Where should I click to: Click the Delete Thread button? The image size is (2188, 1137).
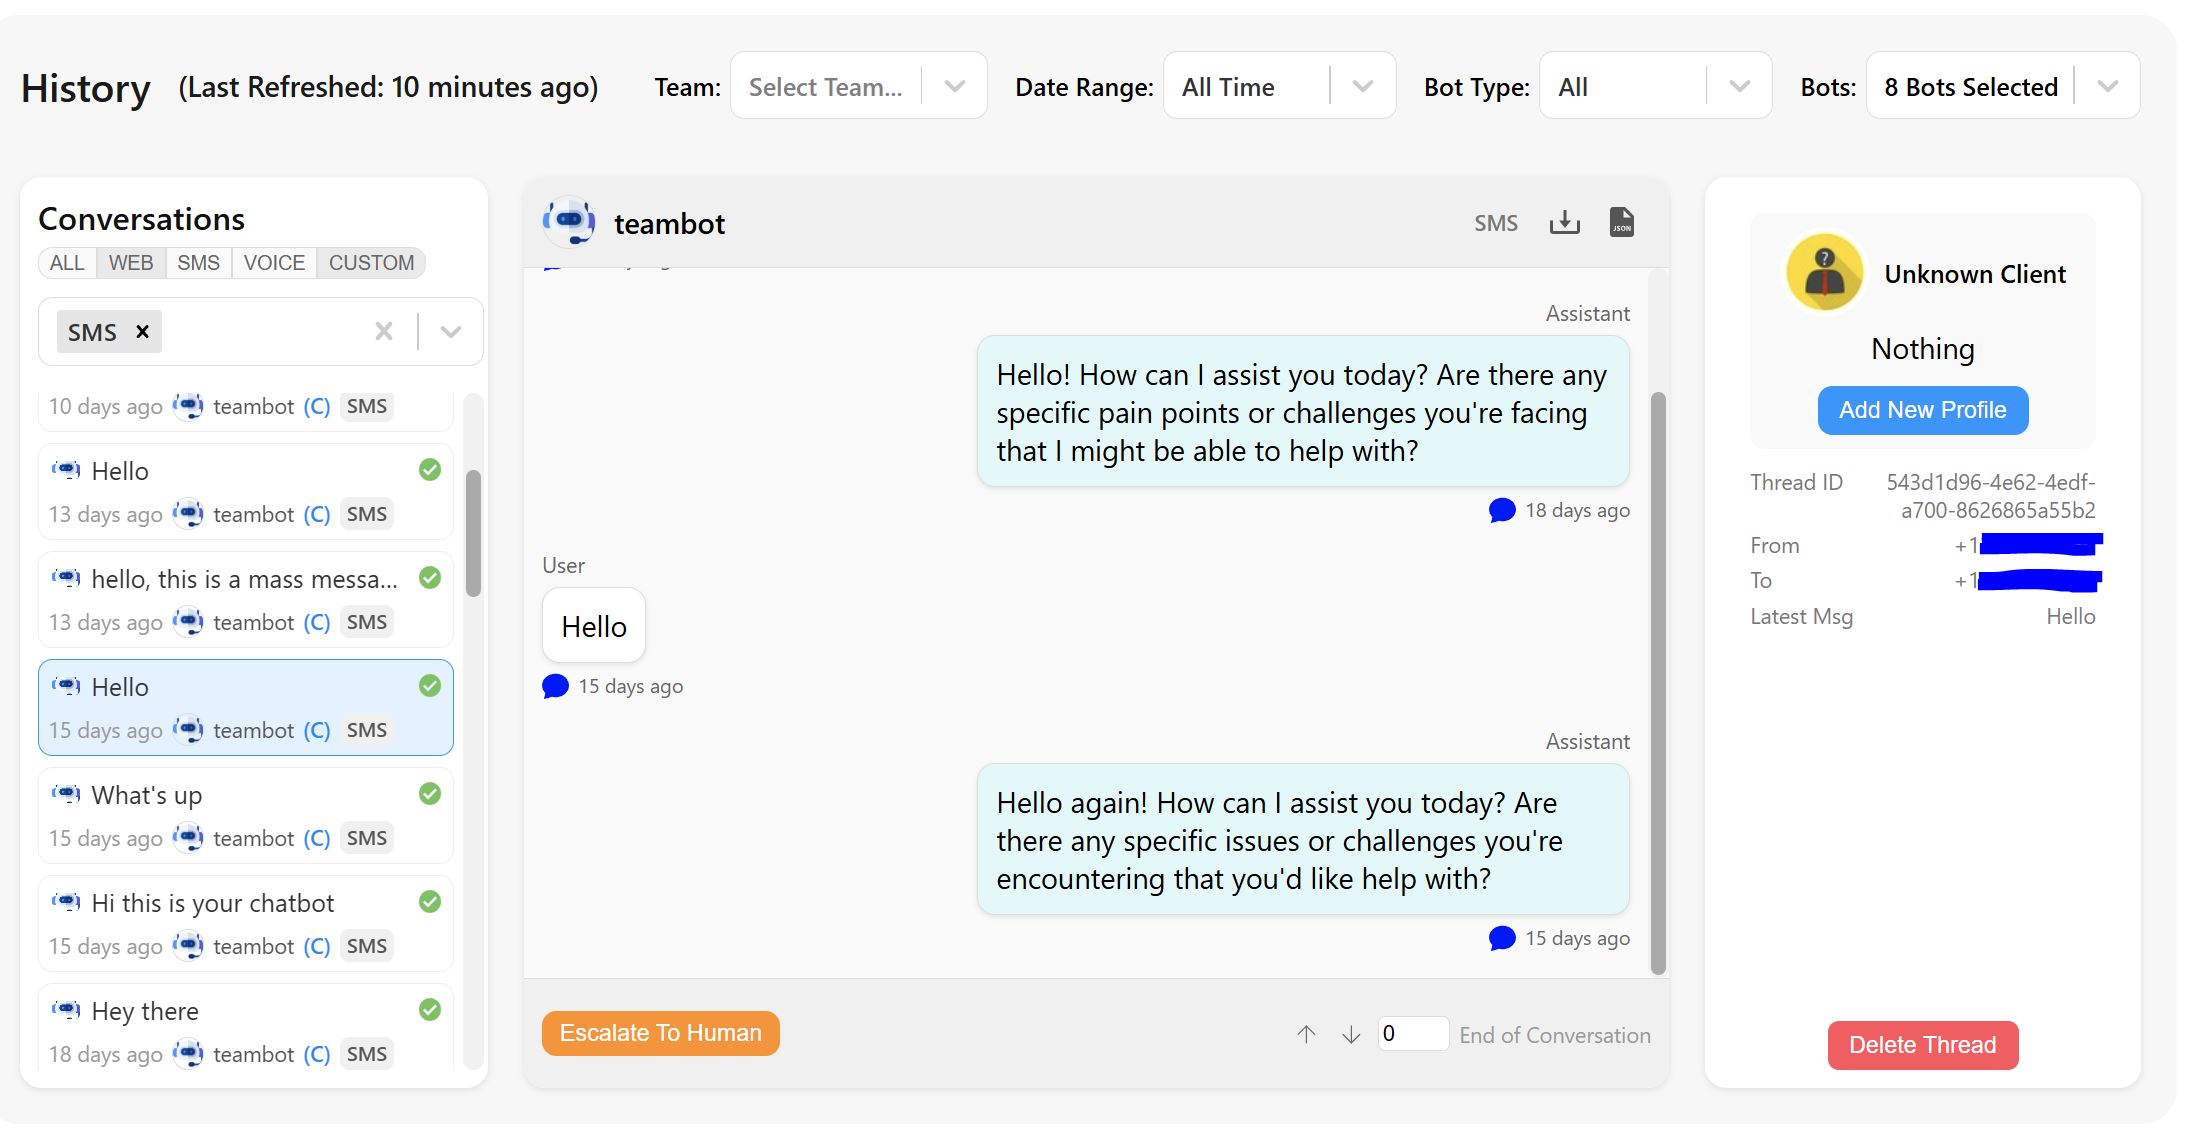tap(1922, 1044)
